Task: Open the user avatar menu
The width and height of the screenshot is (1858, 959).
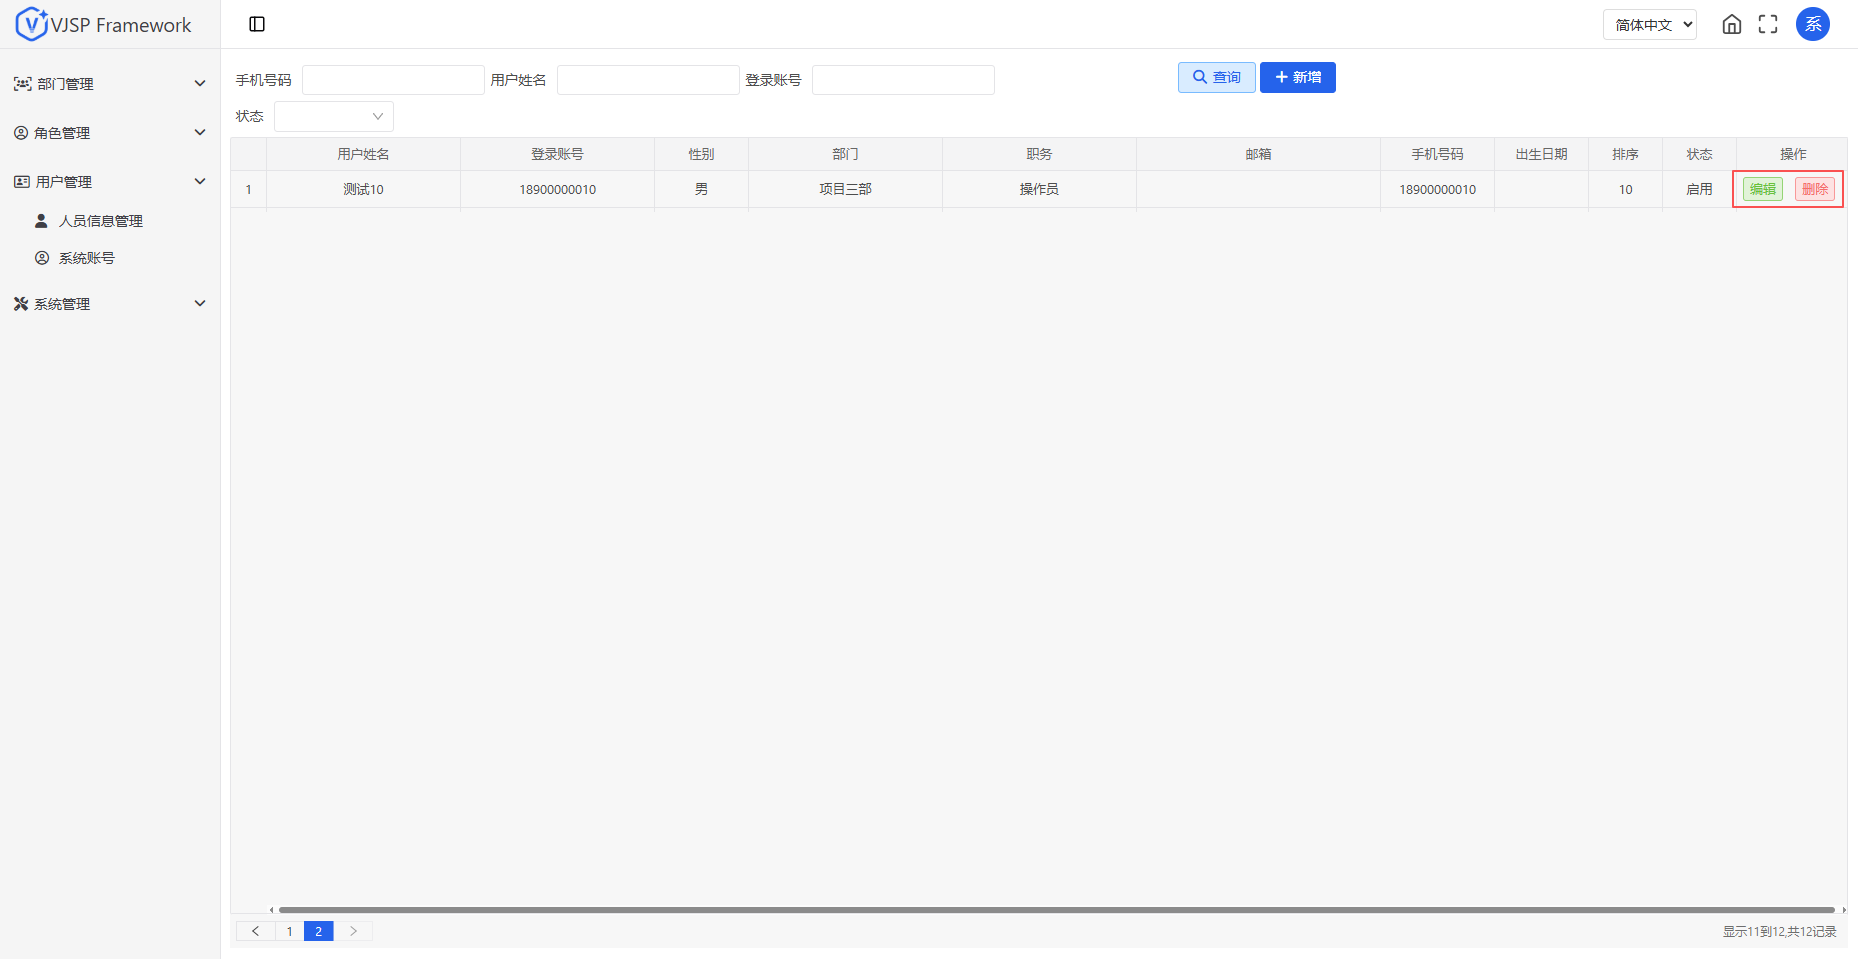Action: click(x=1812, y=24)
